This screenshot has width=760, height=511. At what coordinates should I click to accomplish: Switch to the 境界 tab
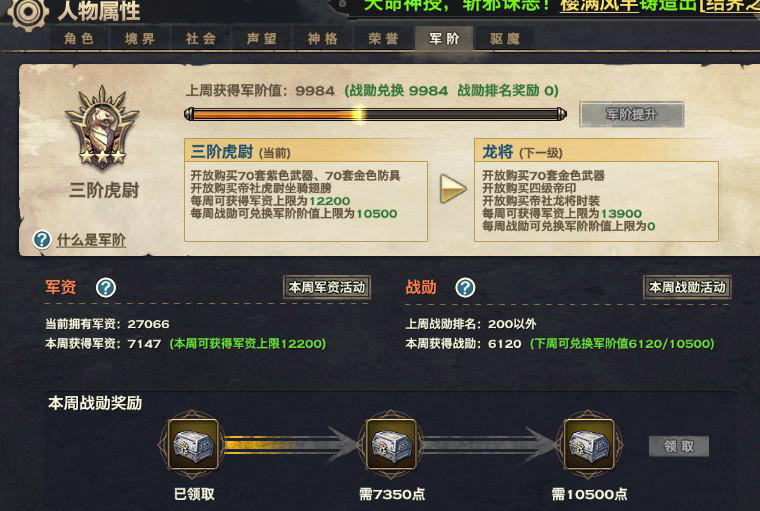click(140, 38)
